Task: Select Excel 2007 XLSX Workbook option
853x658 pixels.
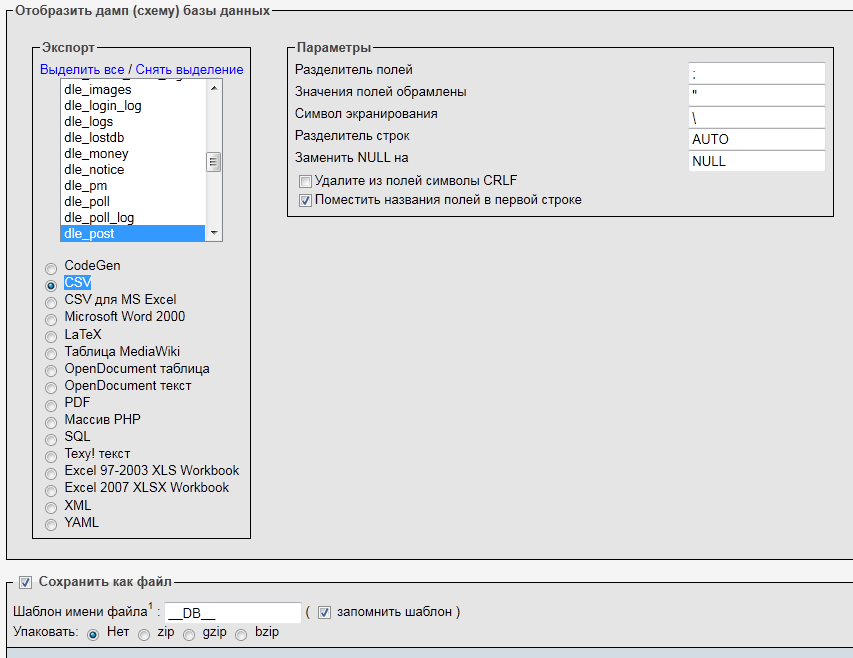Action: tap(51, 490)
